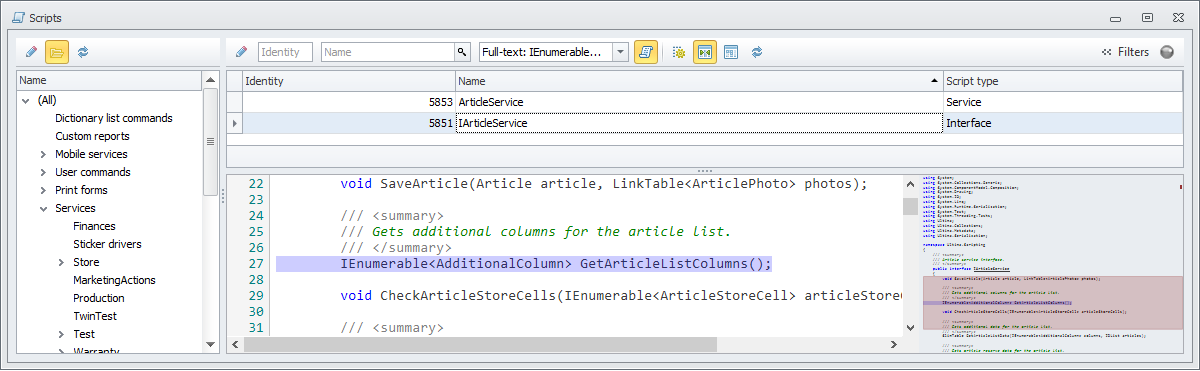
Task: Click highlighted line GetArticleListColumns in editor
Action: pyautogui.click(x=556, y=264)
